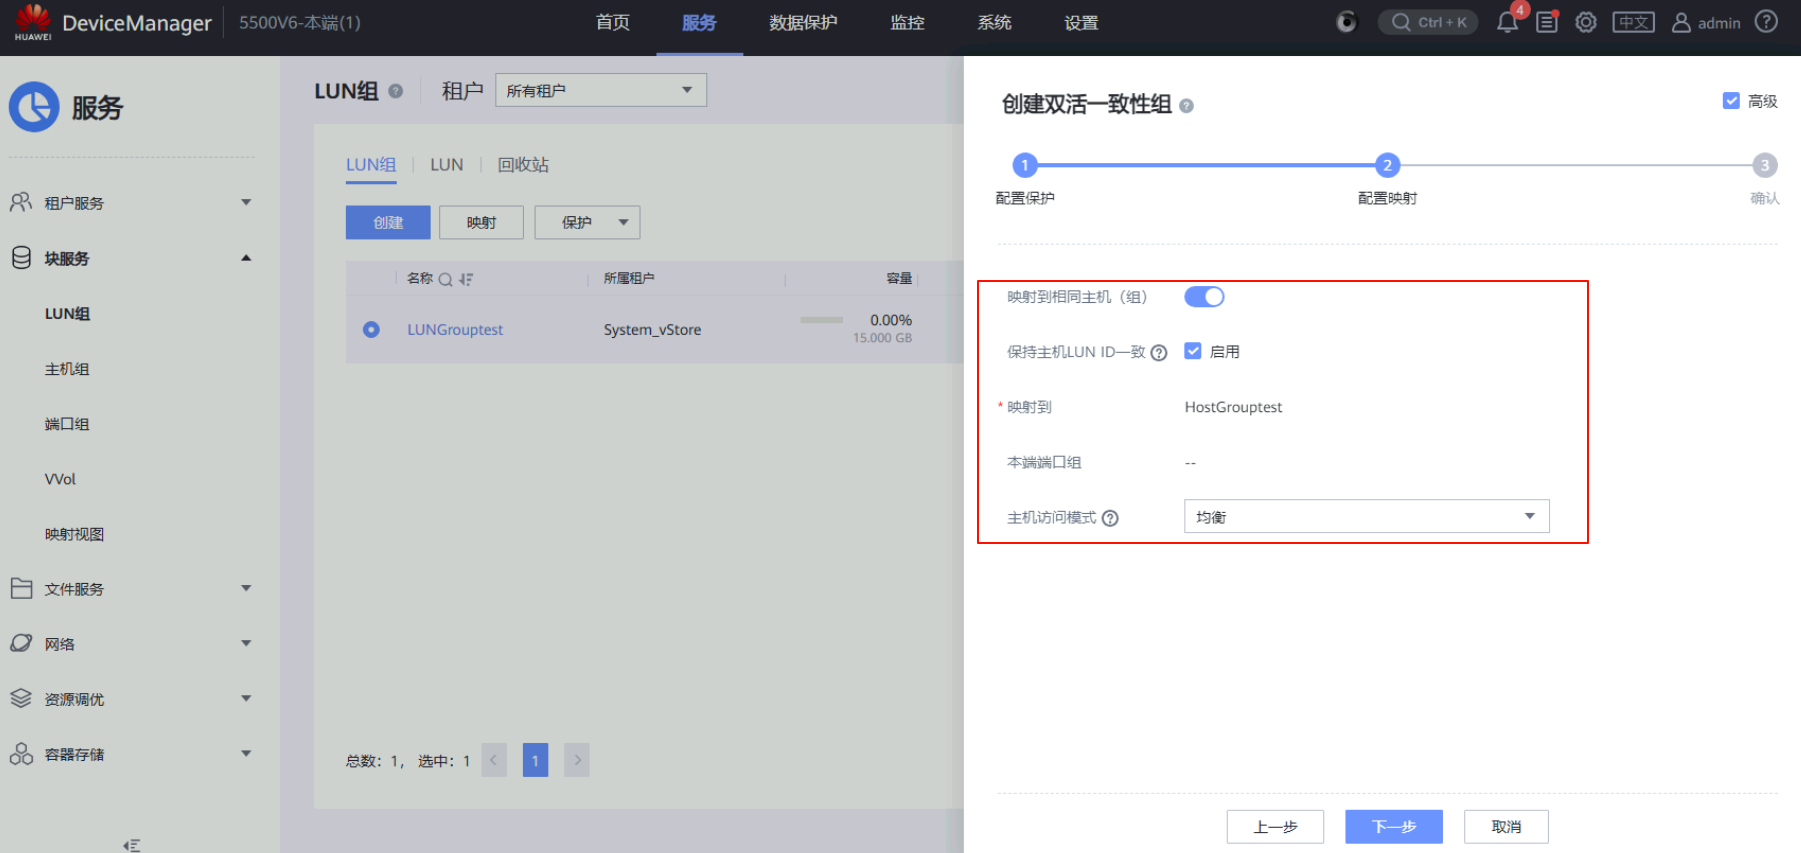Open the task list icon in header
Viewport: 1801px width, 853px height.
[x=1547, y=22]
